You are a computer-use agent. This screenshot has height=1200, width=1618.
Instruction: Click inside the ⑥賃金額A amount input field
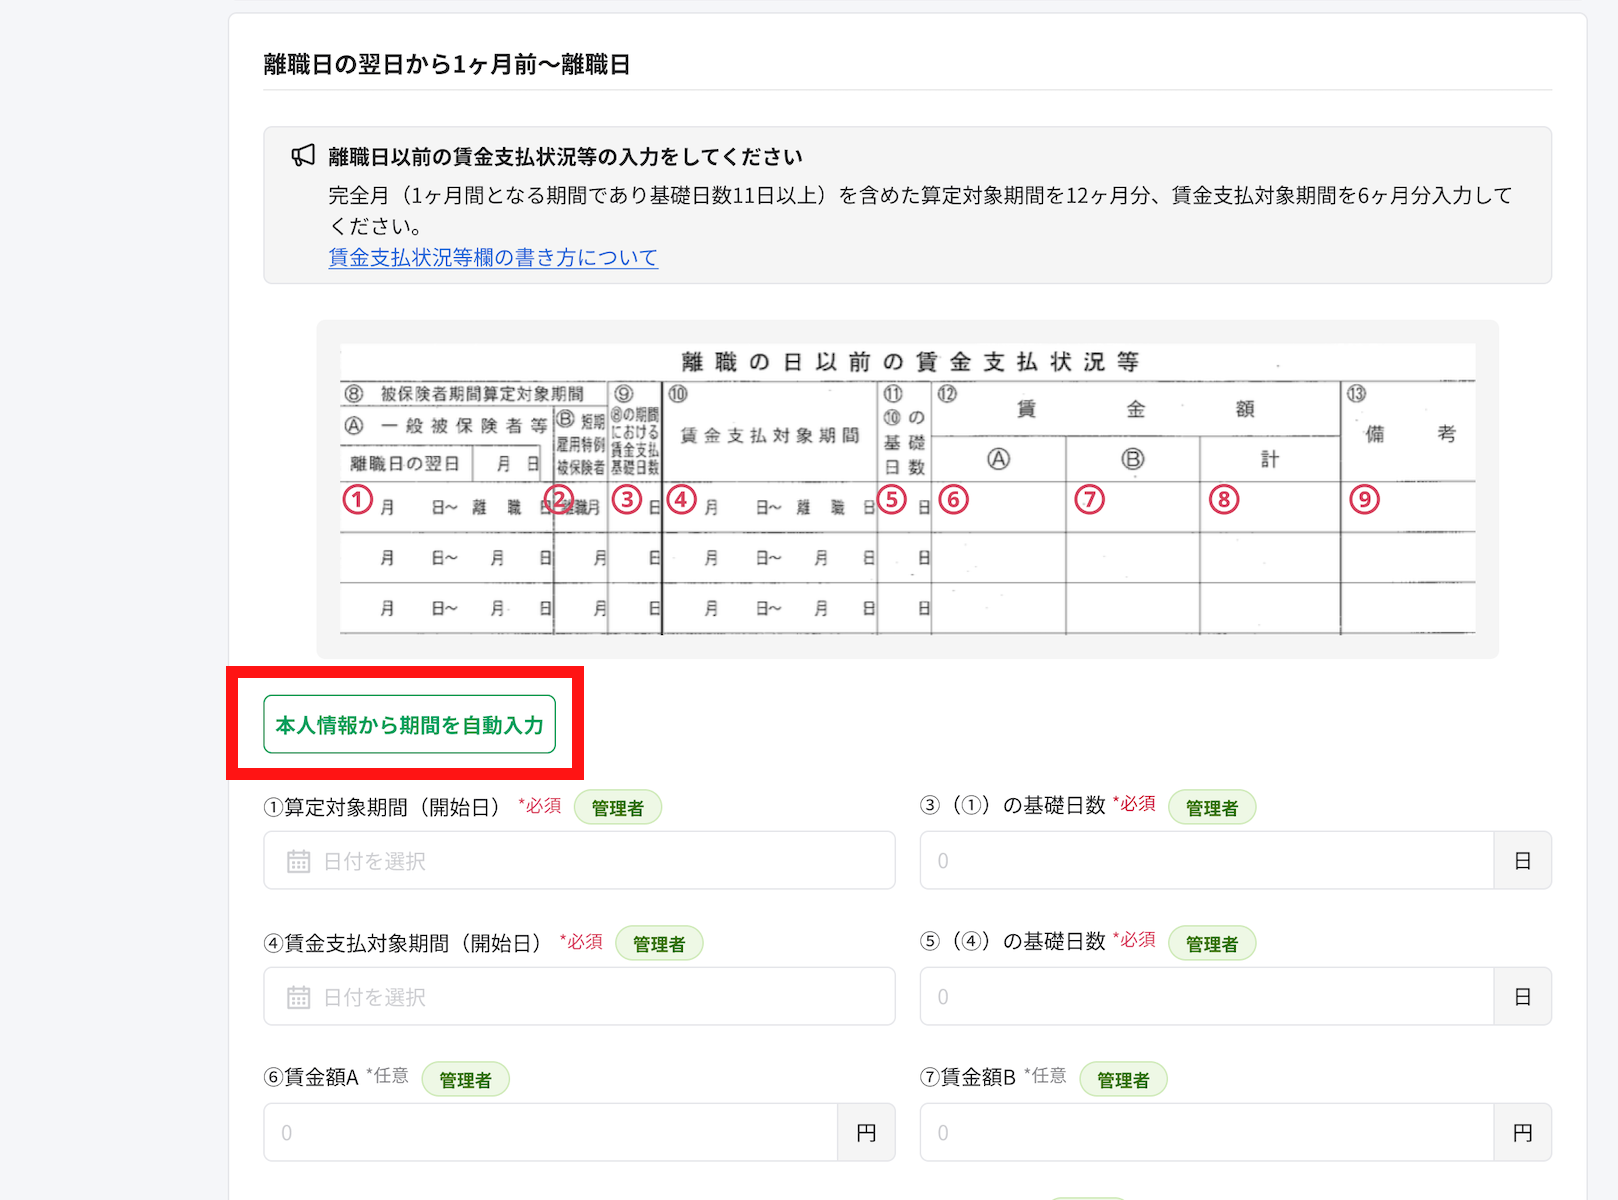(x=550, y=1132)
